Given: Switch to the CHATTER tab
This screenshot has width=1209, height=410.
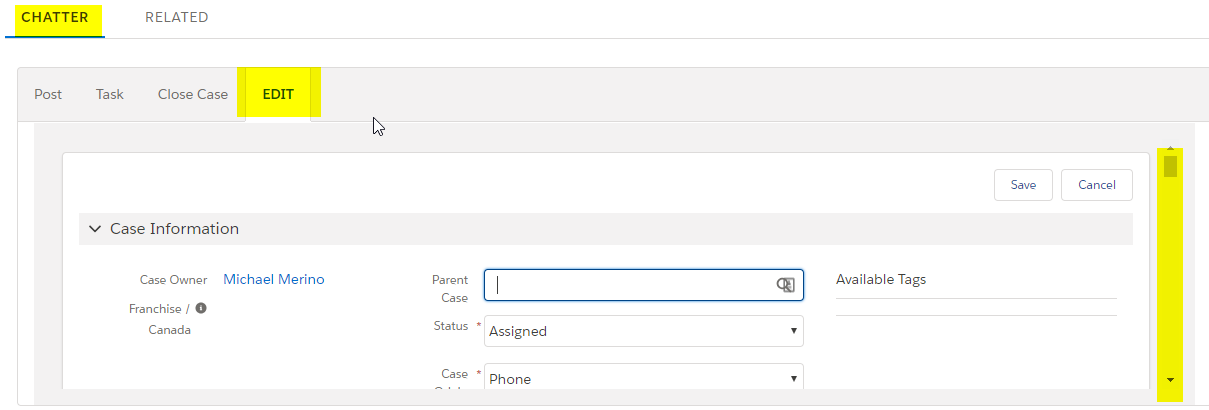Looking at the screenshot, I should [x=54, y=17].
